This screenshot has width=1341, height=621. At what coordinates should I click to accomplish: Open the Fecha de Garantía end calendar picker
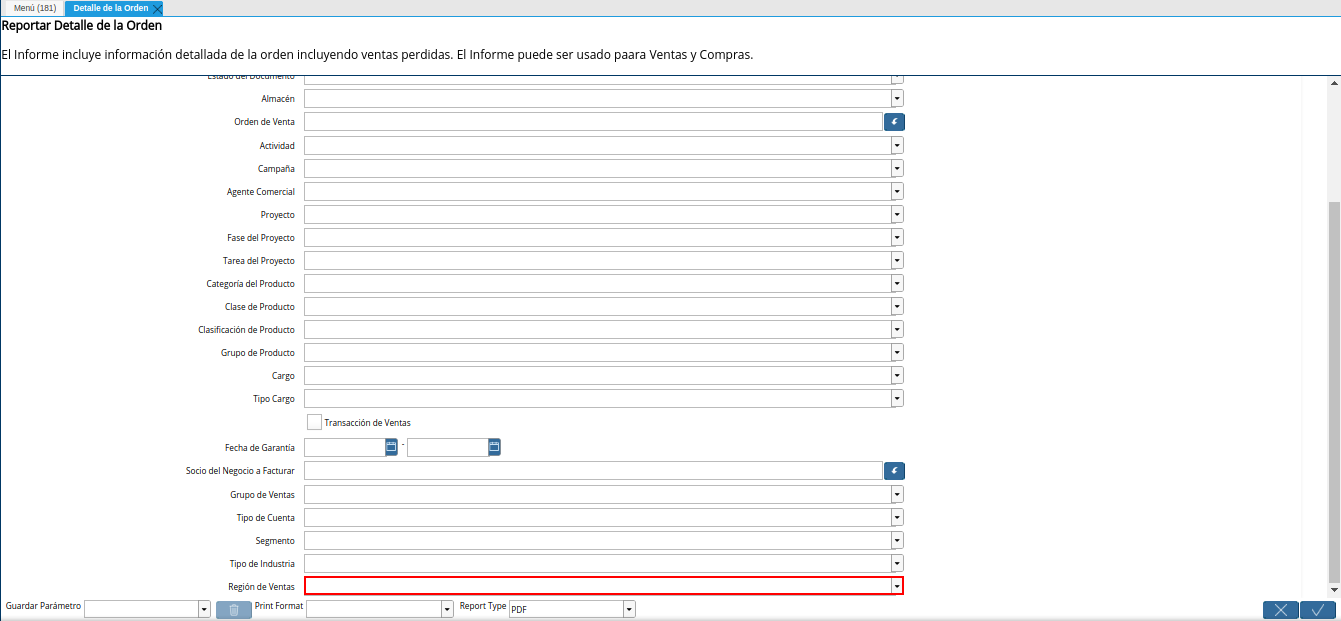[x=495, y=447]
